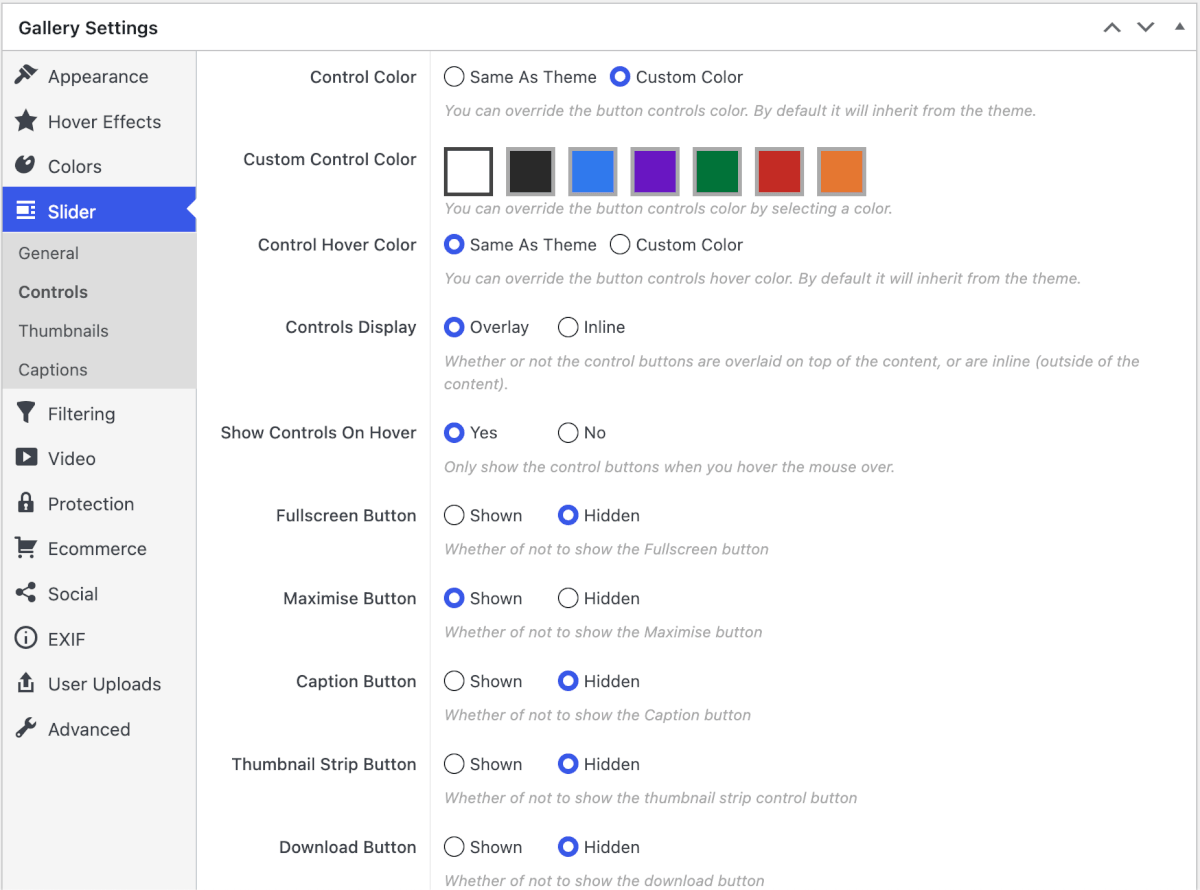Screen dimensions: 1200x890
Task: Click the Social share icon
Action: (x=26, y=593)
